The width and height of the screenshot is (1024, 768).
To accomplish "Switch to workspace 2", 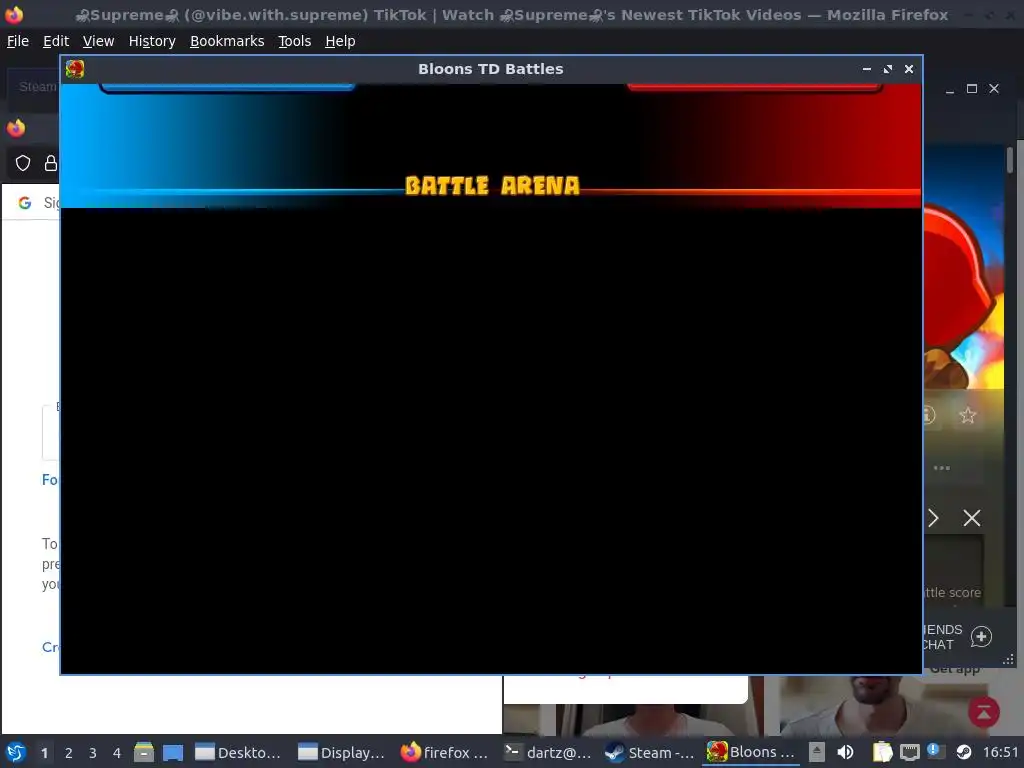I will tap(69, 753).
